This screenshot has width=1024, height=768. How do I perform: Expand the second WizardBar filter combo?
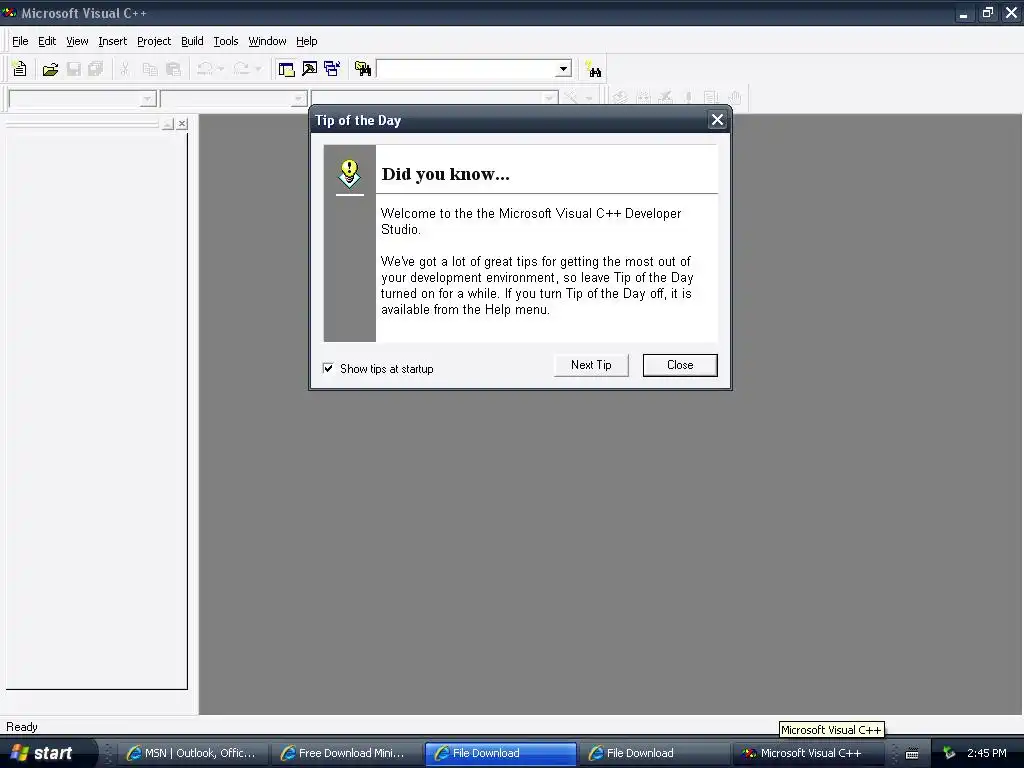298,99
